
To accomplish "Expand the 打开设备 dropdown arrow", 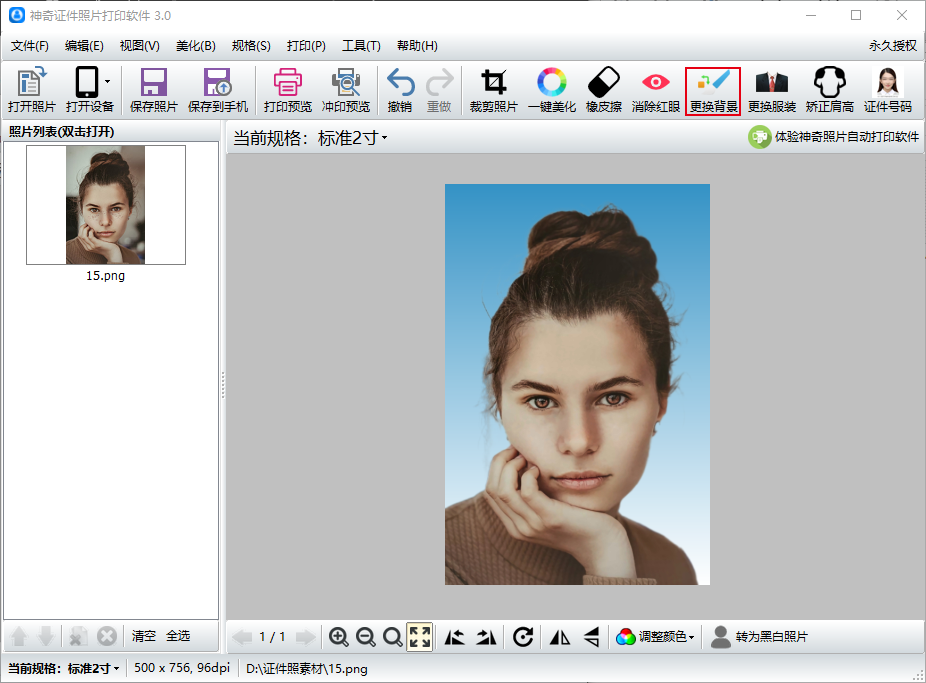I will pyautogui.click(x=107, y=81).
